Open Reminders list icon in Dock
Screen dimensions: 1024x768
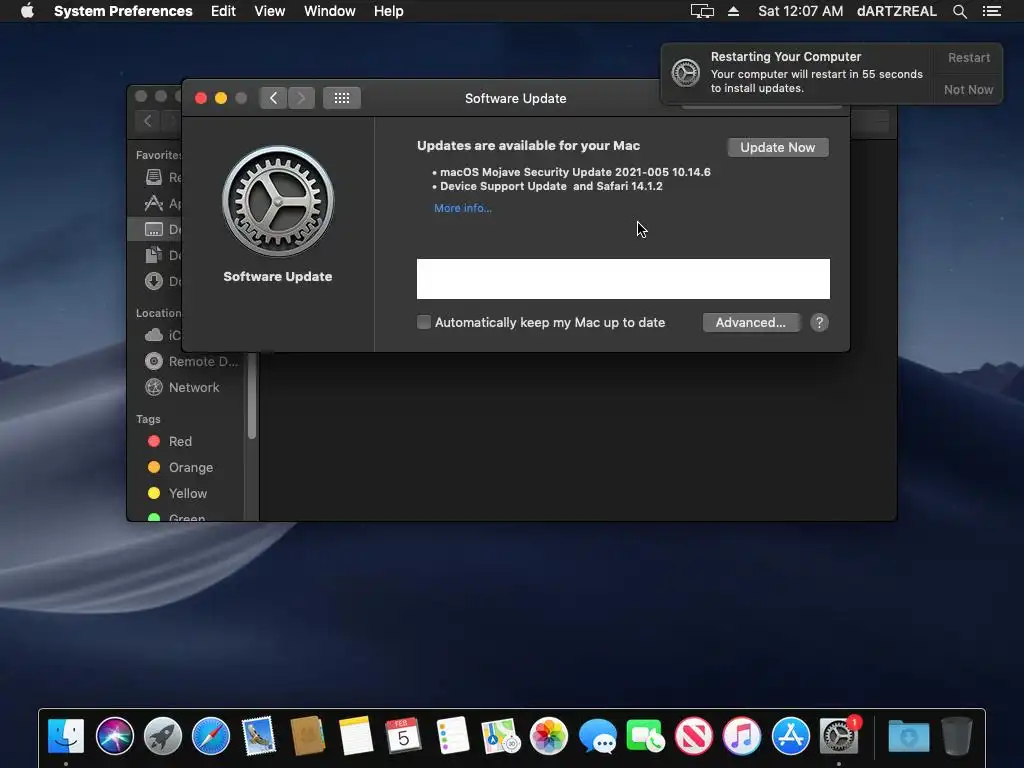(452, 736)
